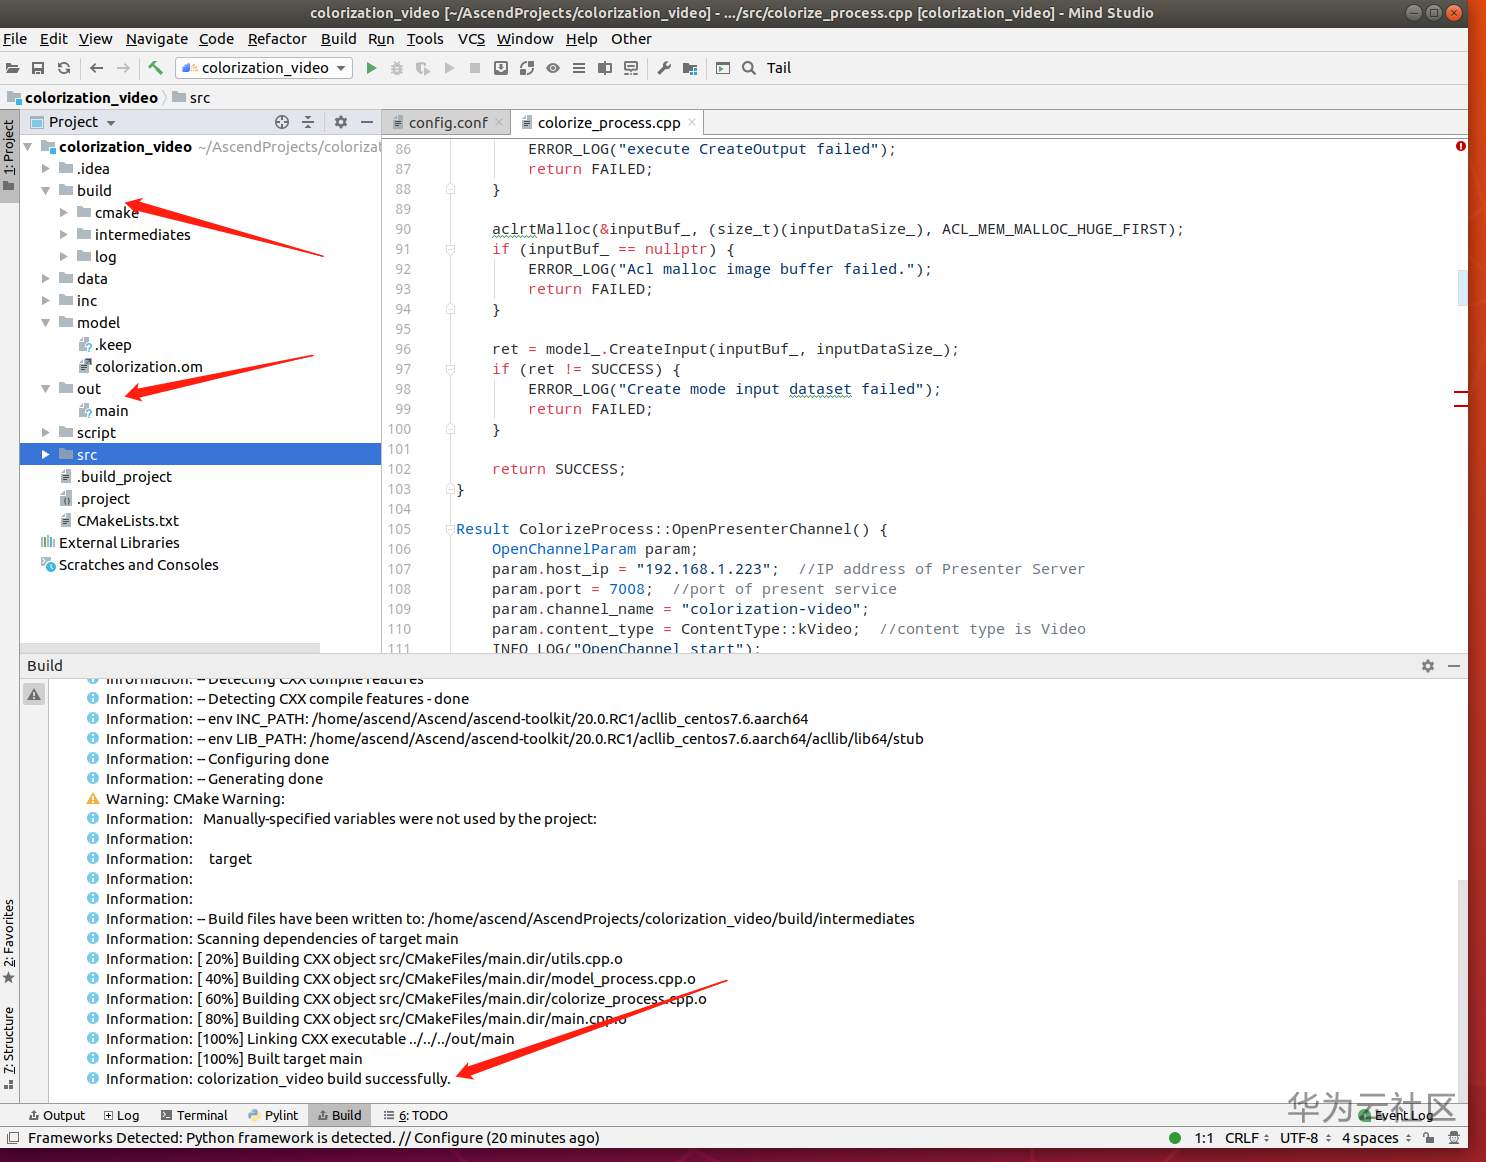Open the Project panel gear settings
The image size is (1486, 1162).
[341, 122]
